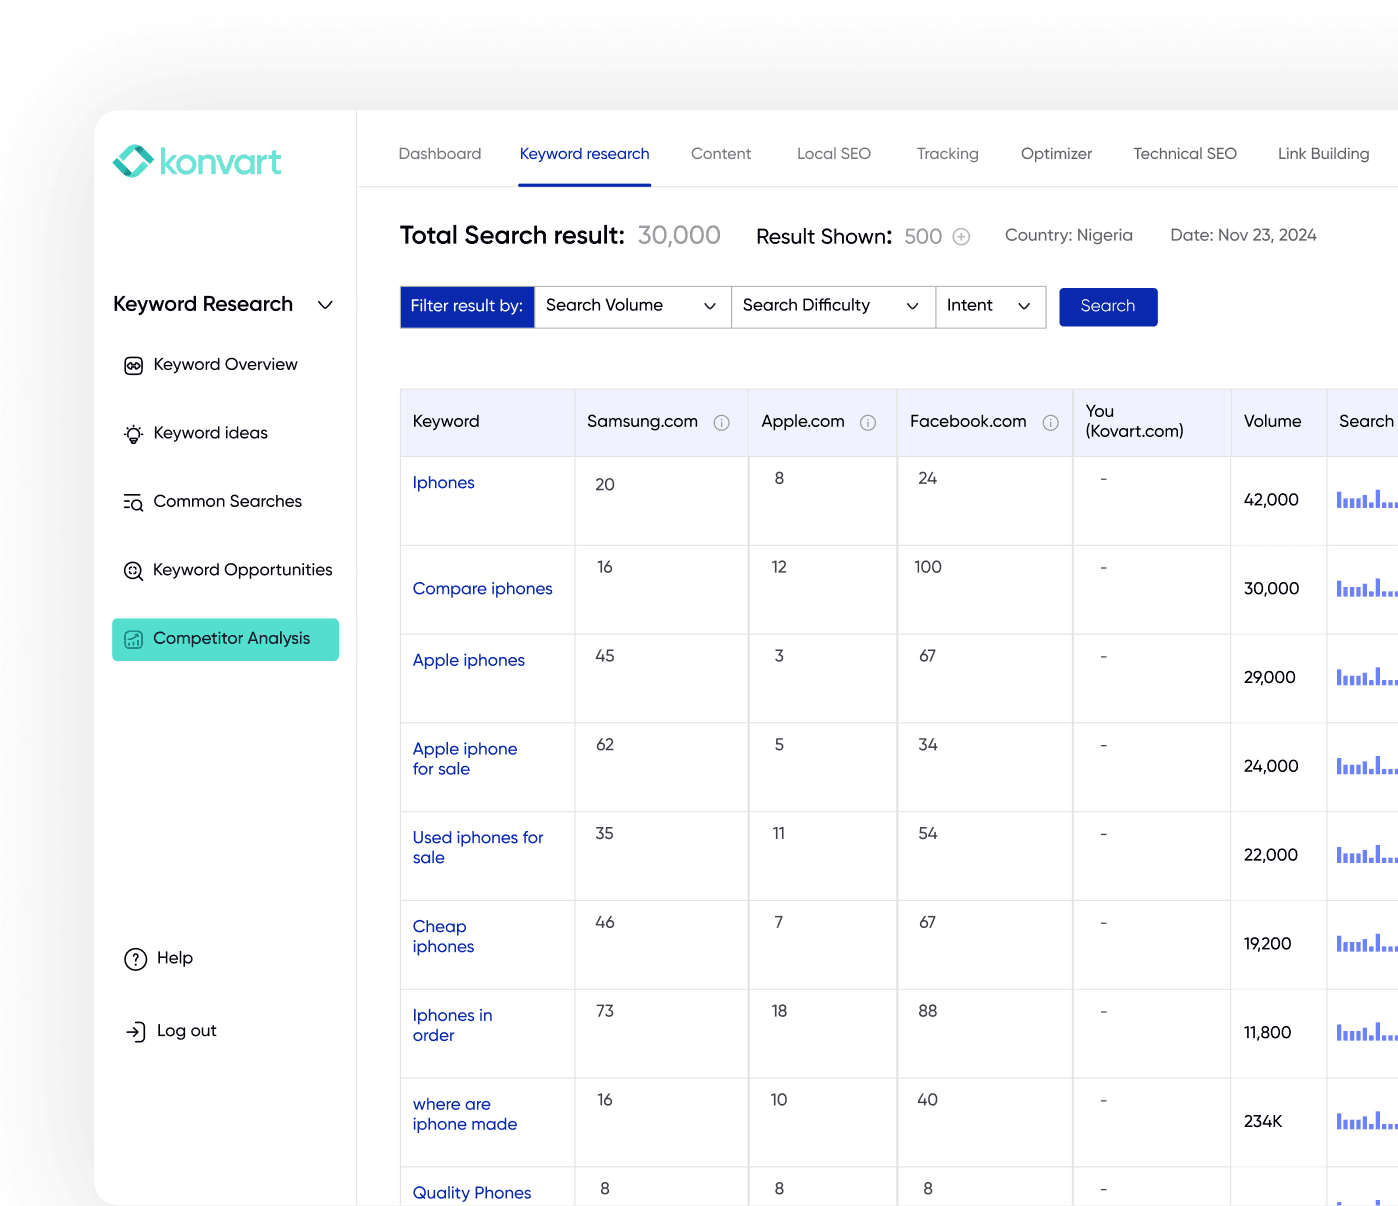This screenshot has height=1206, width=1398.
Task: Toggle the Facebook.com column info marker
Action: (x=1051, y=423)
